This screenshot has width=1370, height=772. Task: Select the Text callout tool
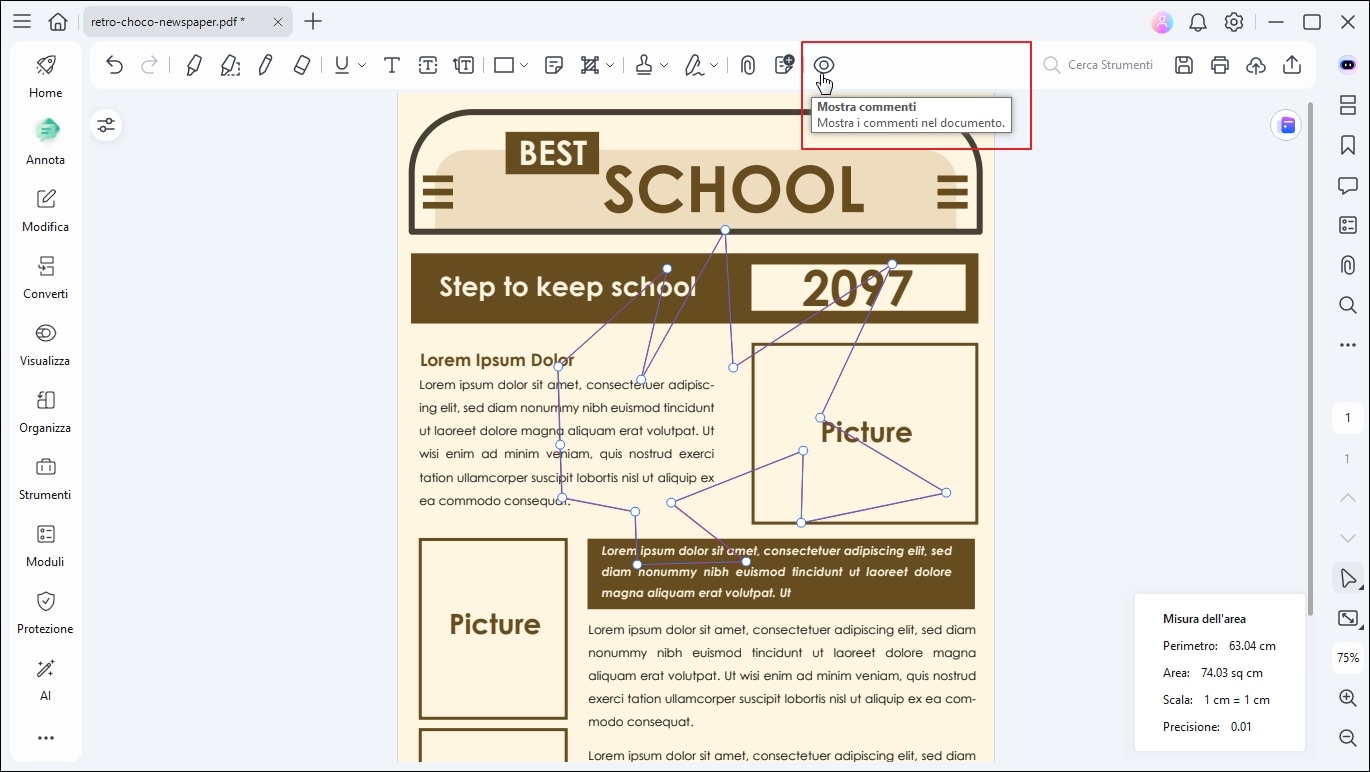463,65
